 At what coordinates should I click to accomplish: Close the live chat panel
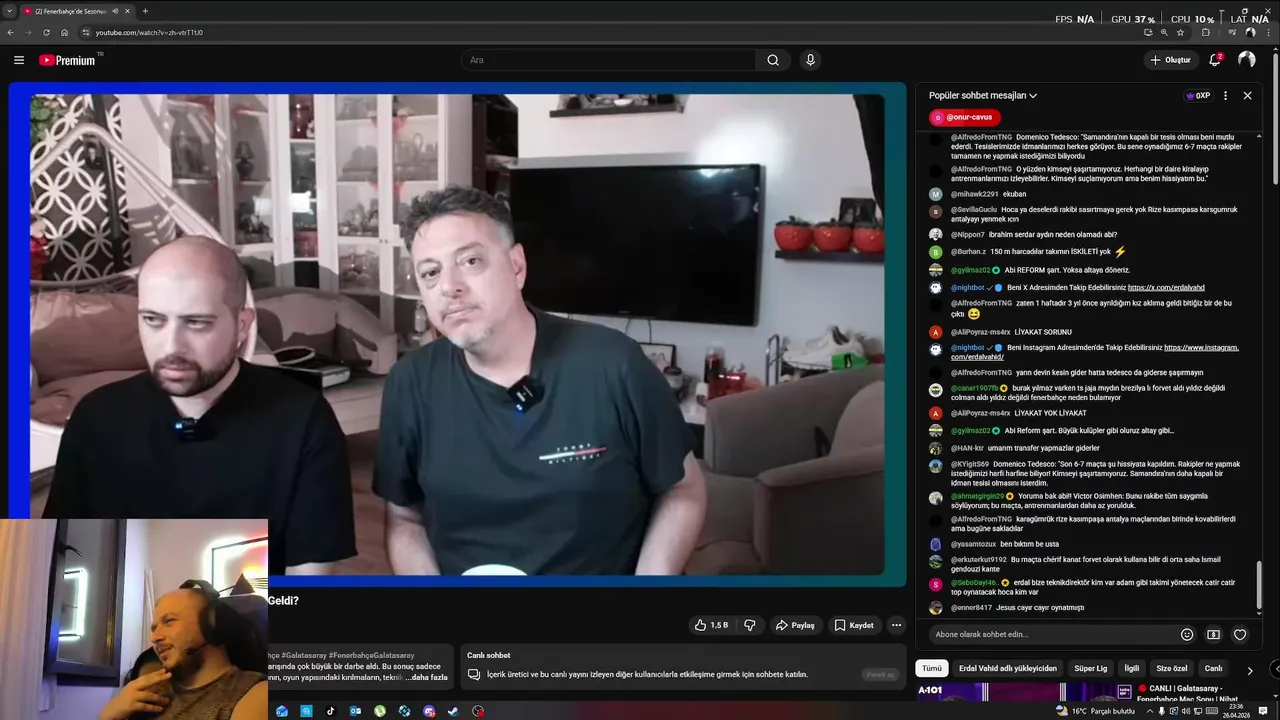point(1247,96)
